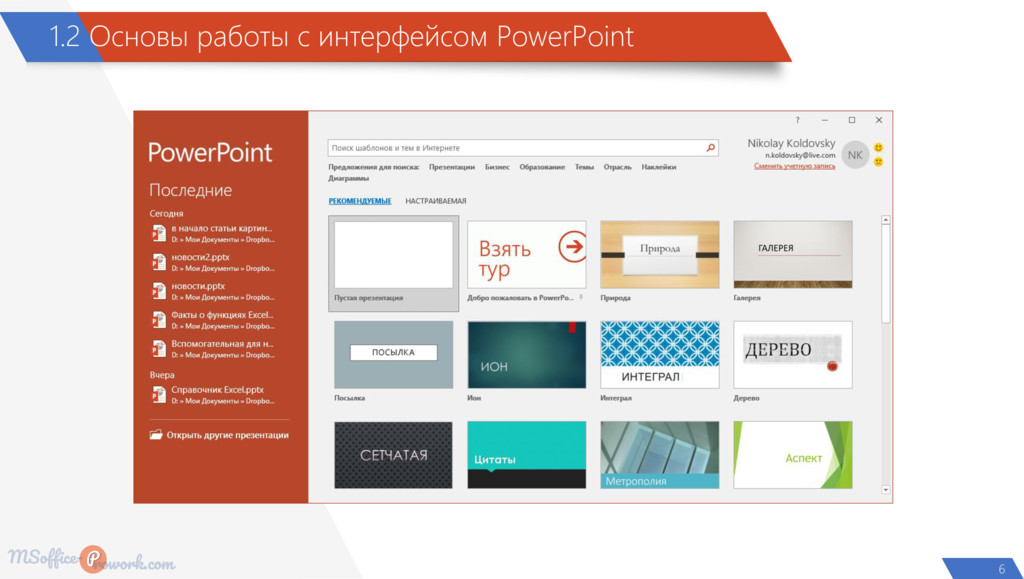The width and height of the screenshot is (1024, 579).
Task: Click the n.koldovsky@live.com email text
Action: 800,155
